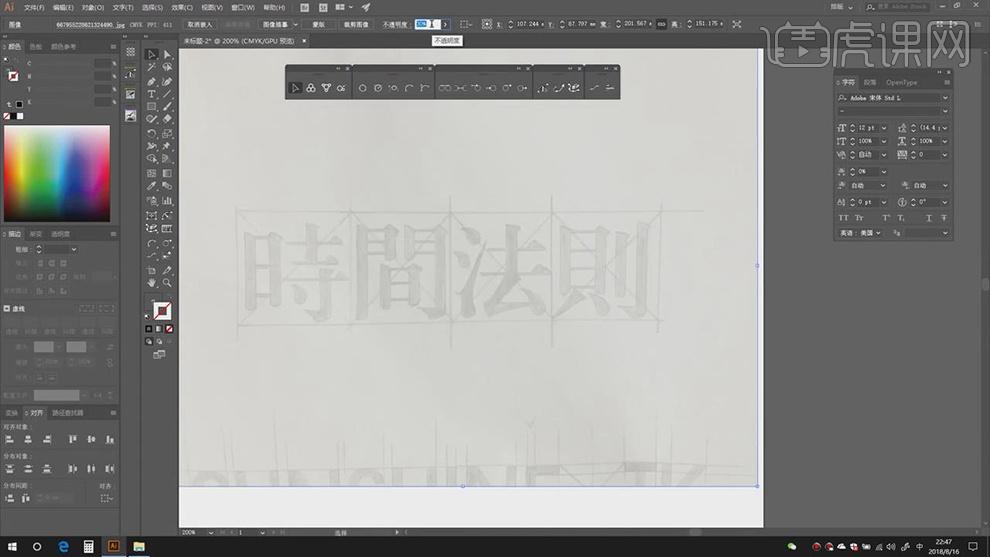Click the 蒙版 button

click(318, 24)
